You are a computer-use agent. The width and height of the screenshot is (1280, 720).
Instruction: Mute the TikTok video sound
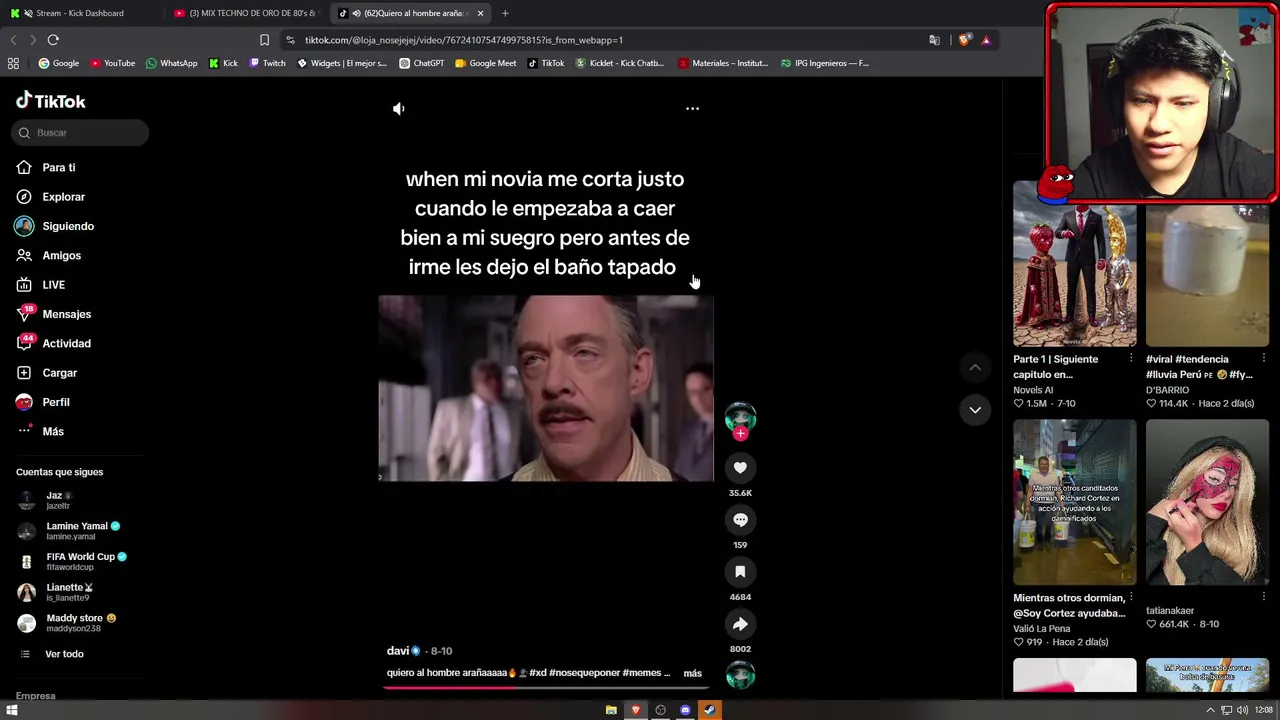398,108
